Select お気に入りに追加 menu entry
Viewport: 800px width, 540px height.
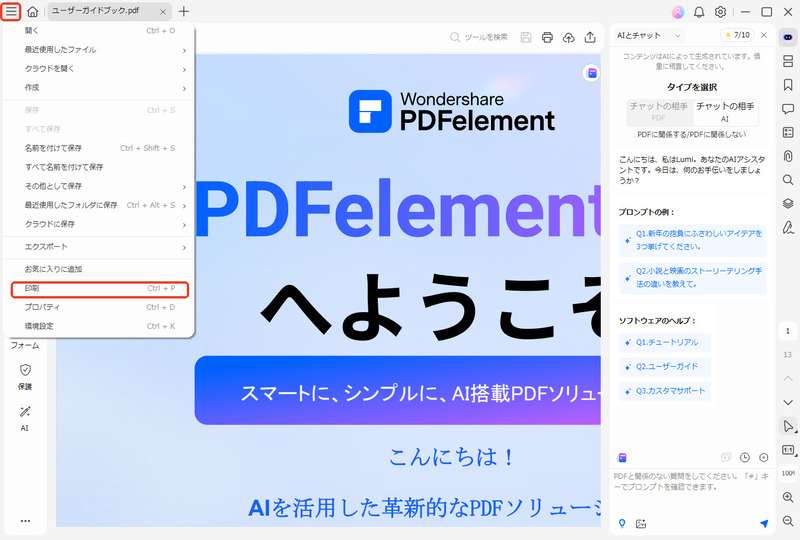pos(99,269)
